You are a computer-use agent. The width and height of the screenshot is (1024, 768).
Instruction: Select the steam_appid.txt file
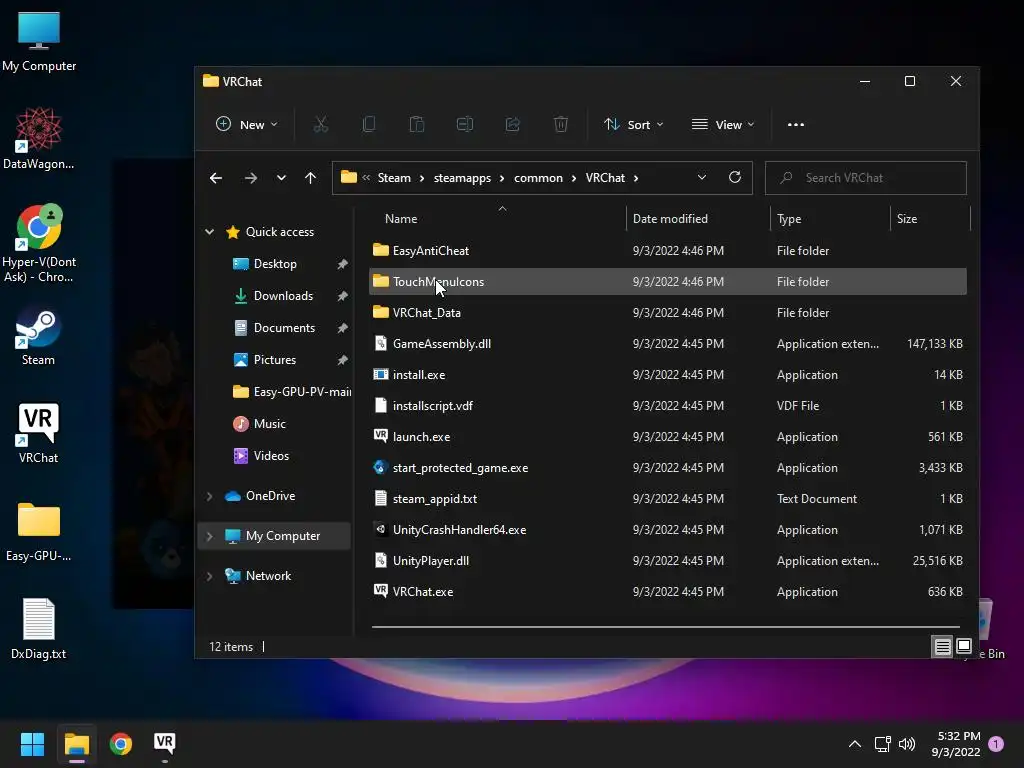(x=667, y=499)
